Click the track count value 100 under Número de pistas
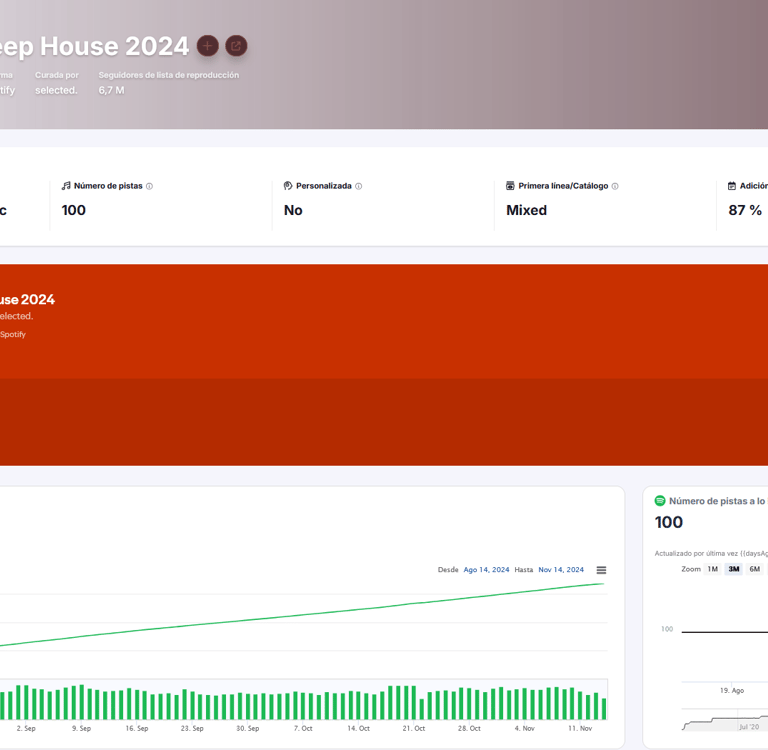768x750 pixels. click(73, 210)
